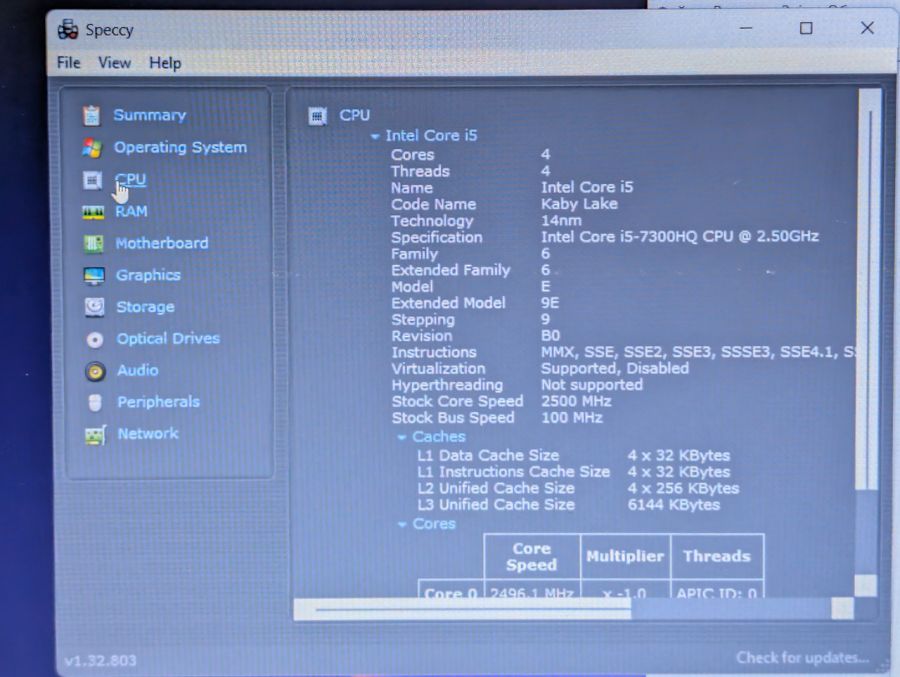Show the Graphics section
Viewport: 900px width, 677px height.
tap(148, 276)
